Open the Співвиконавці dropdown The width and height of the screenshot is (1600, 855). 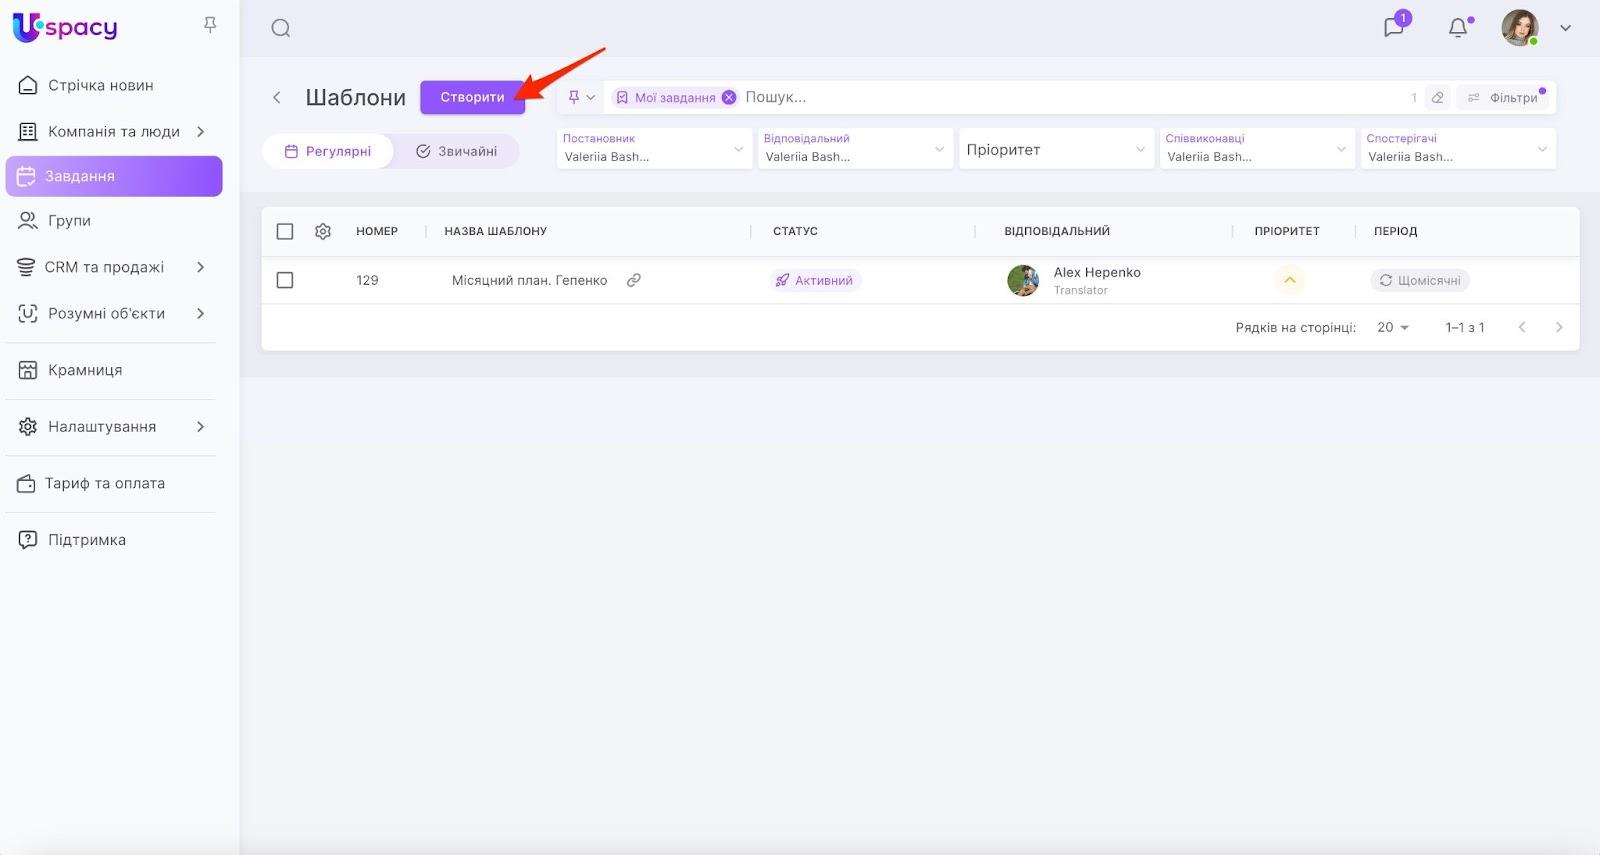click(1257, 149)
